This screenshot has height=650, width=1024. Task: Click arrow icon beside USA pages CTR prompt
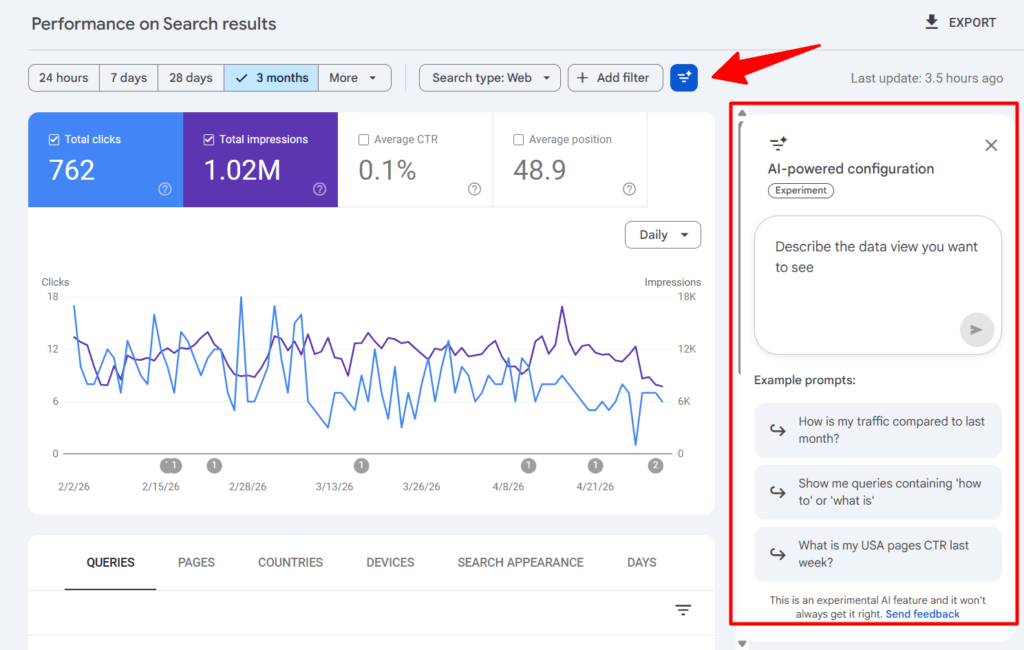click(x=777, y=554)
